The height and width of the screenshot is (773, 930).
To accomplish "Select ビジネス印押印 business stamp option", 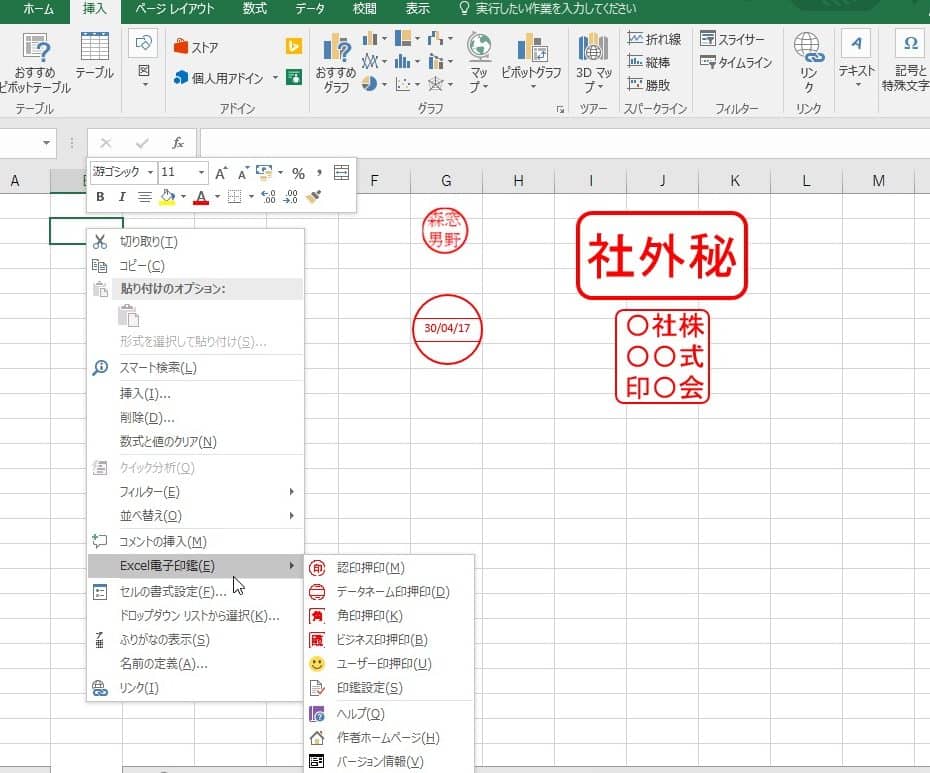I will (382, 640).
